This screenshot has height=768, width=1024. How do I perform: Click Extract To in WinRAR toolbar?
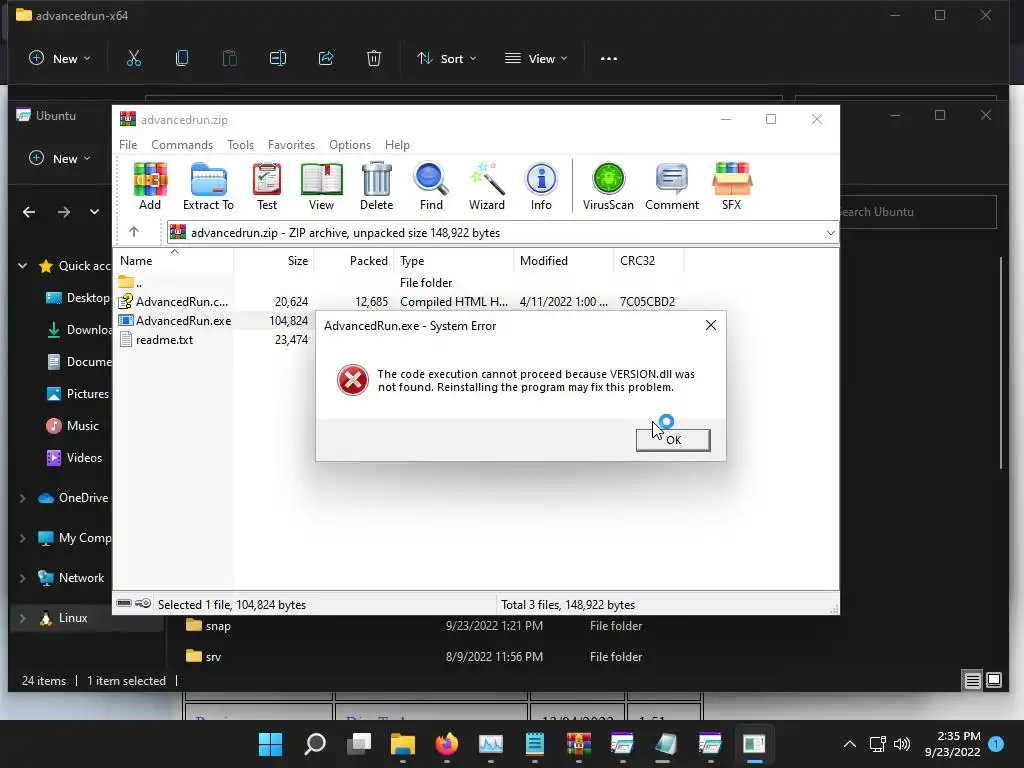(208, 186)
